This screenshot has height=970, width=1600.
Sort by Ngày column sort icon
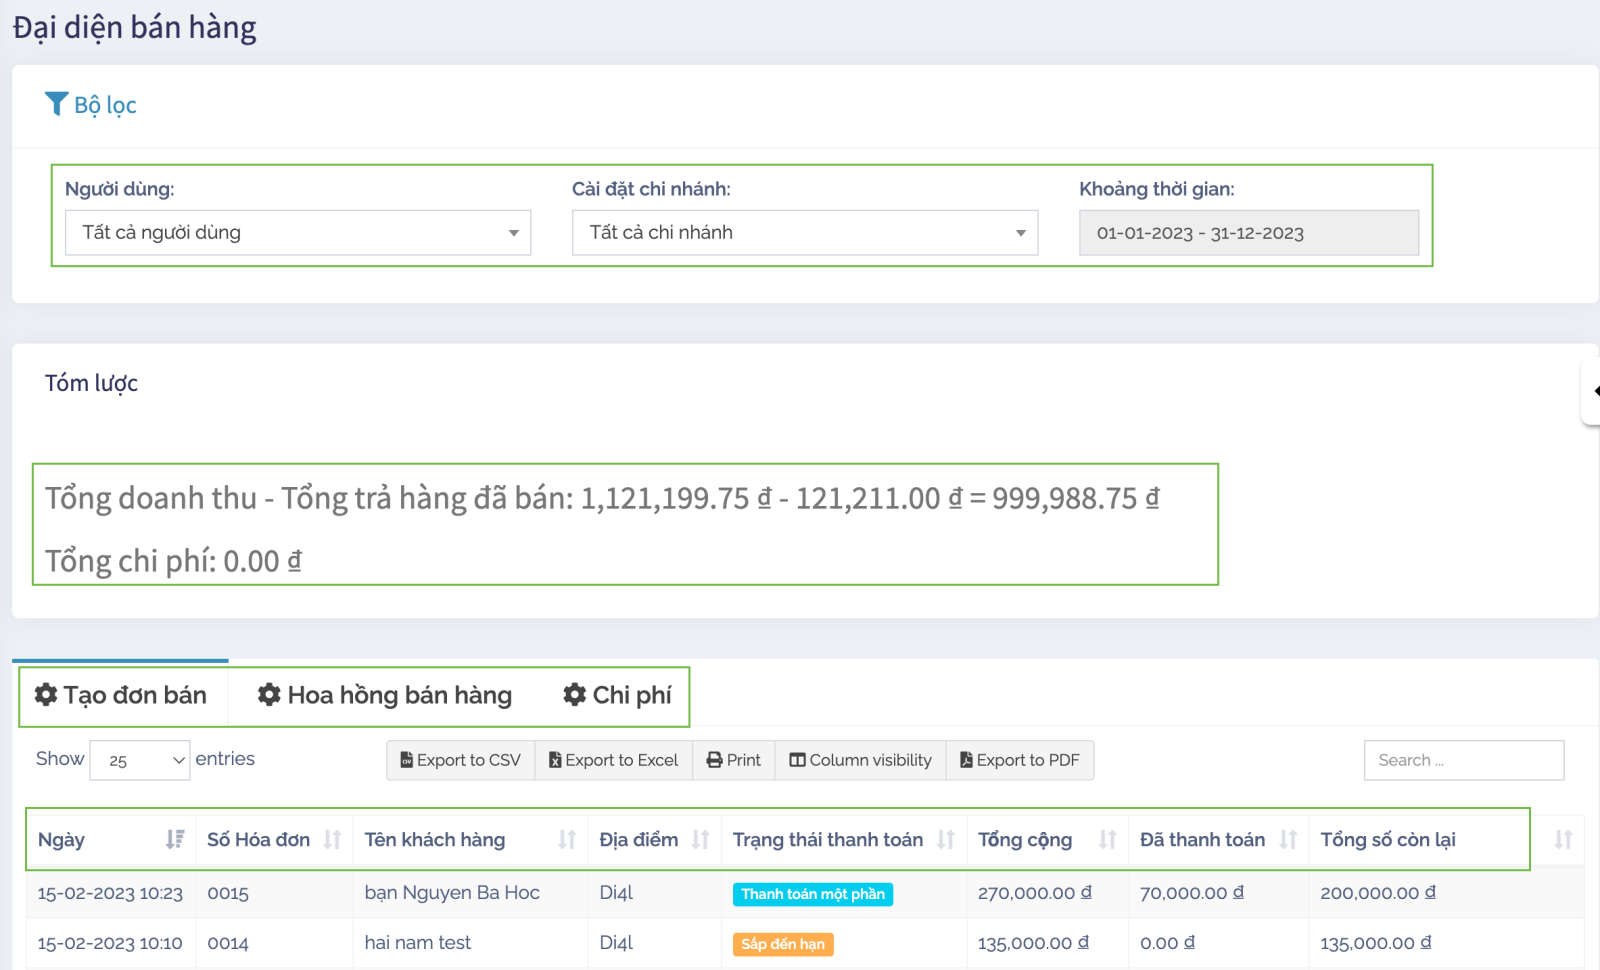pyautogui.click(x=175, y=840)
